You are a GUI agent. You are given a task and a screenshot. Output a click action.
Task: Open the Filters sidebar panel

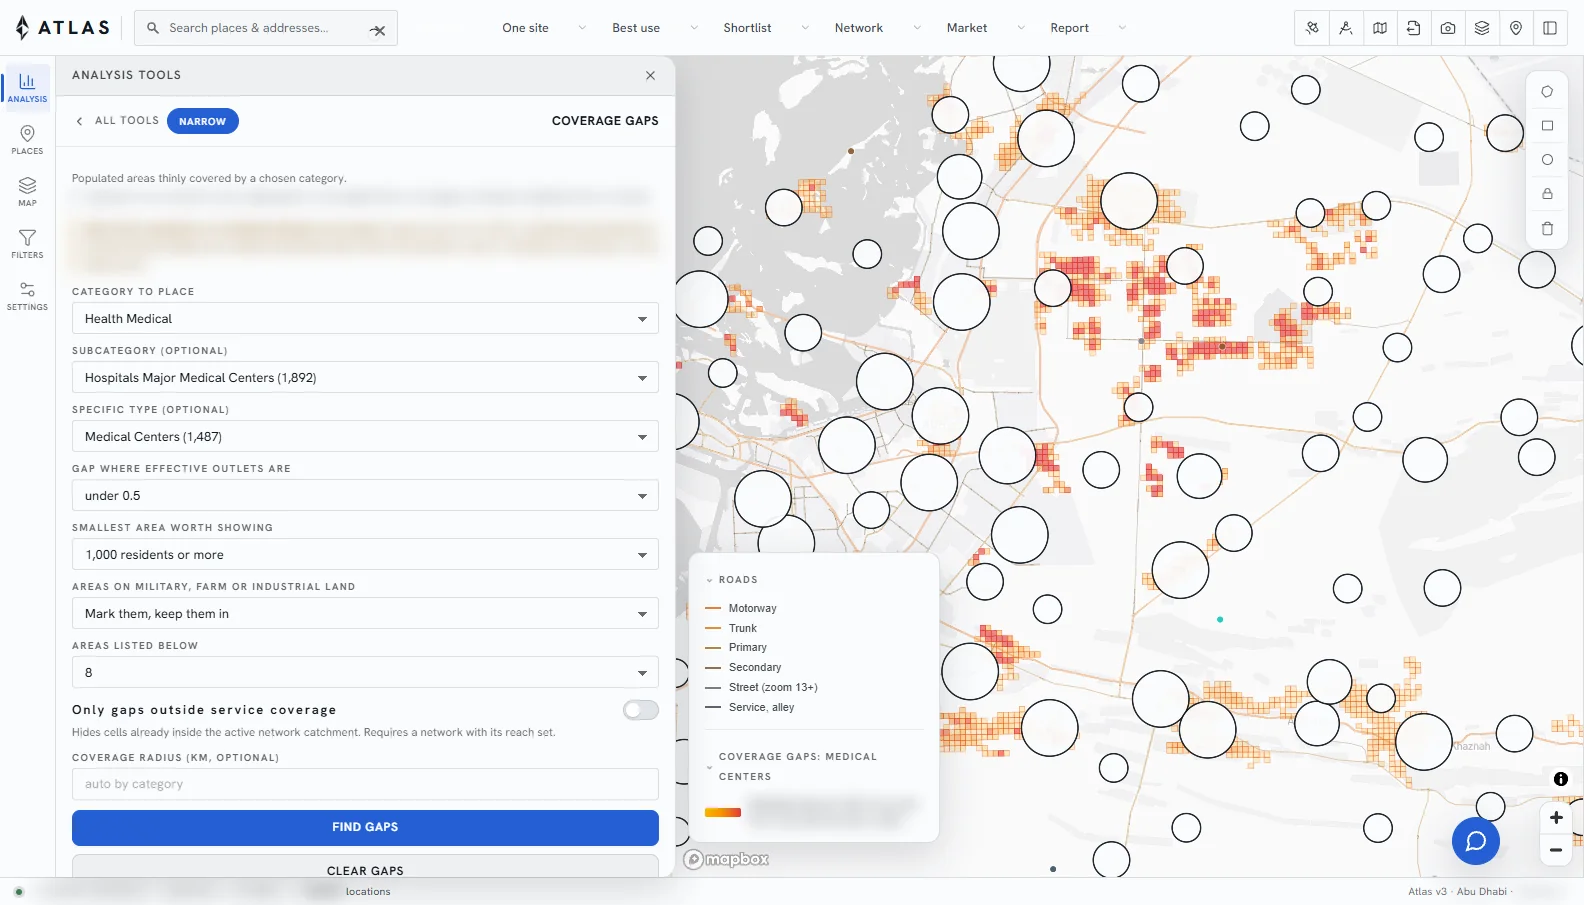[x=27, y=243]
